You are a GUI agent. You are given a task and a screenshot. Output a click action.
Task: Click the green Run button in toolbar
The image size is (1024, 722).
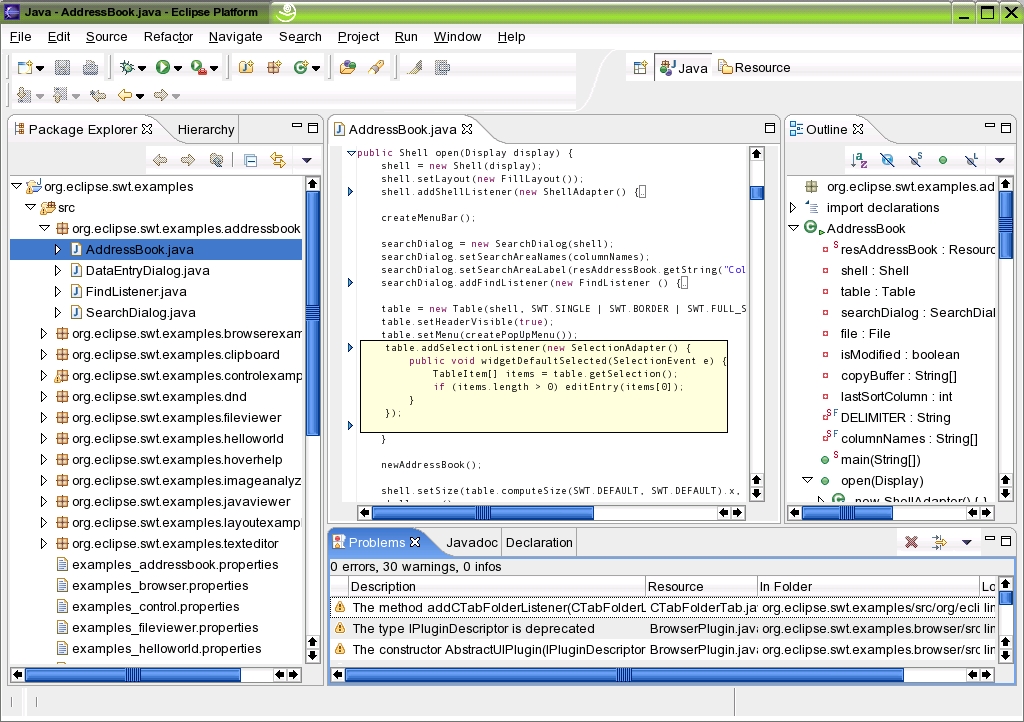tap(163, 68)
